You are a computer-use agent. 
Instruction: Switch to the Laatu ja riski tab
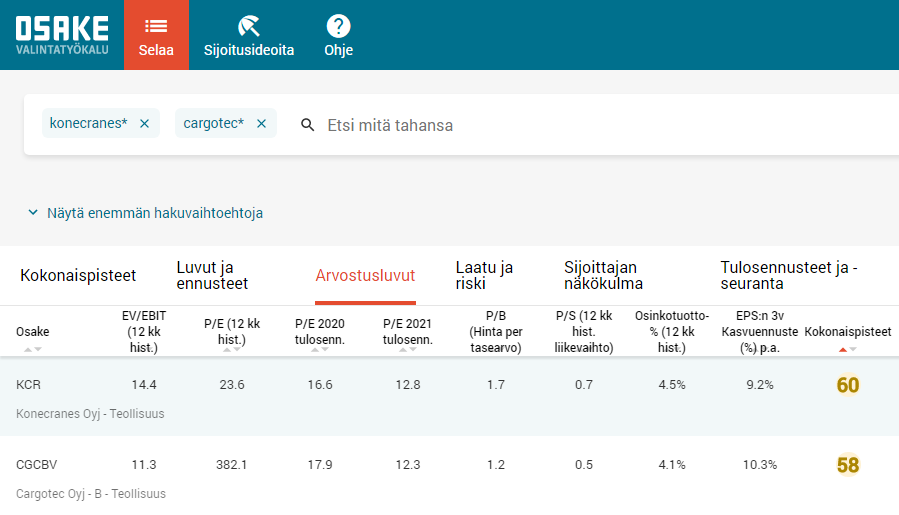(484, 275)
